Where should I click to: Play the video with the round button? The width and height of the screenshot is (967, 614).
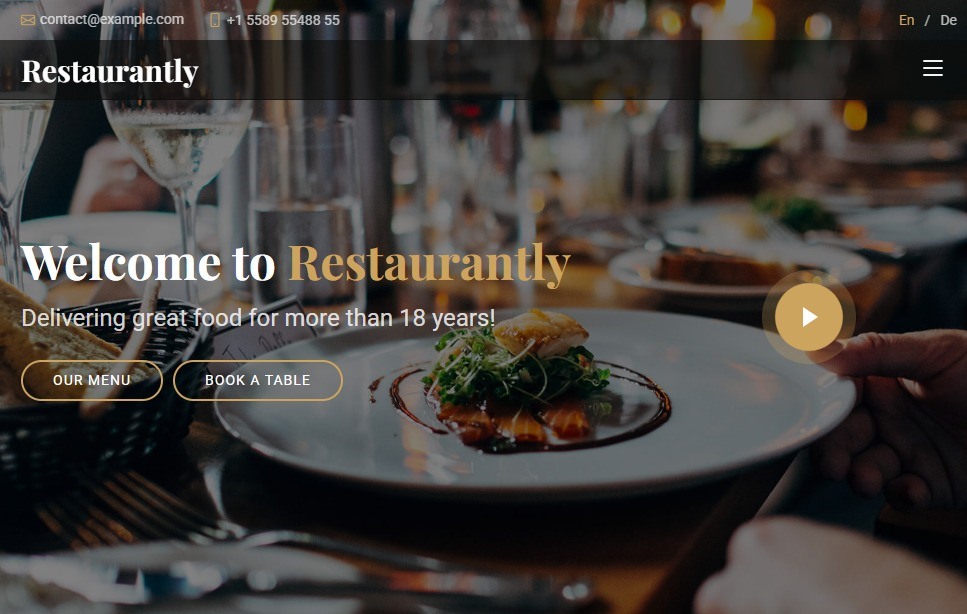809,317
